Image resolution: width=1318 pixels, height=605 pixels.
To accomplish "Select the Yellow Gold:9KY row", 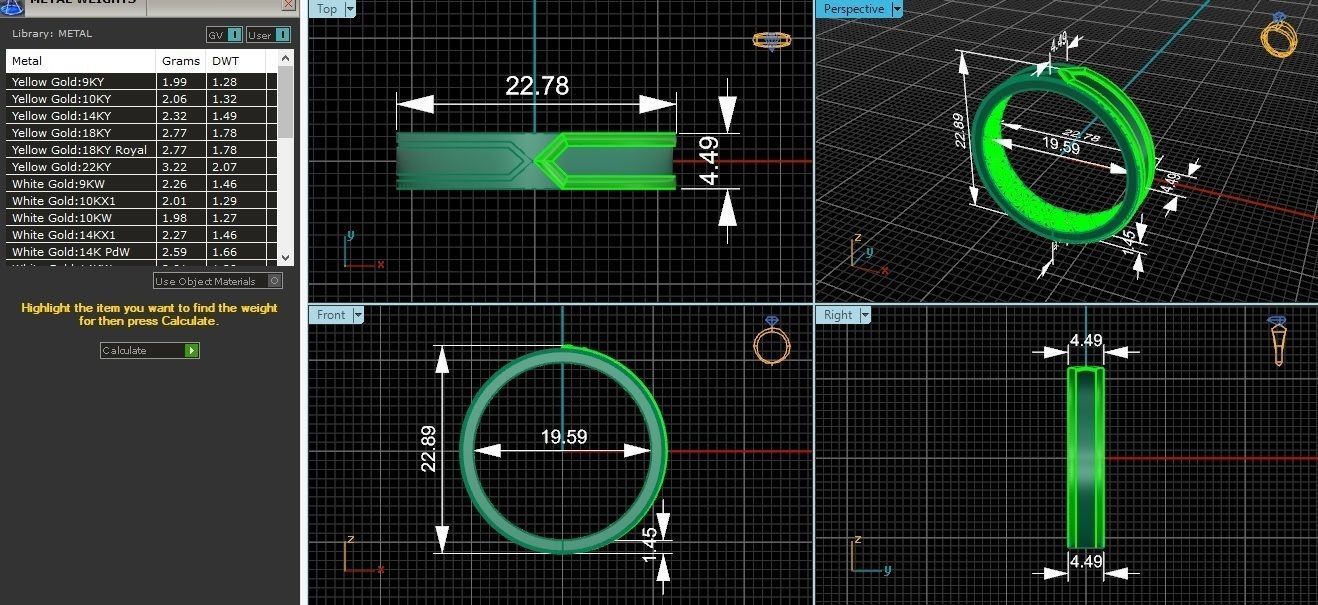I will pos(141,82).
